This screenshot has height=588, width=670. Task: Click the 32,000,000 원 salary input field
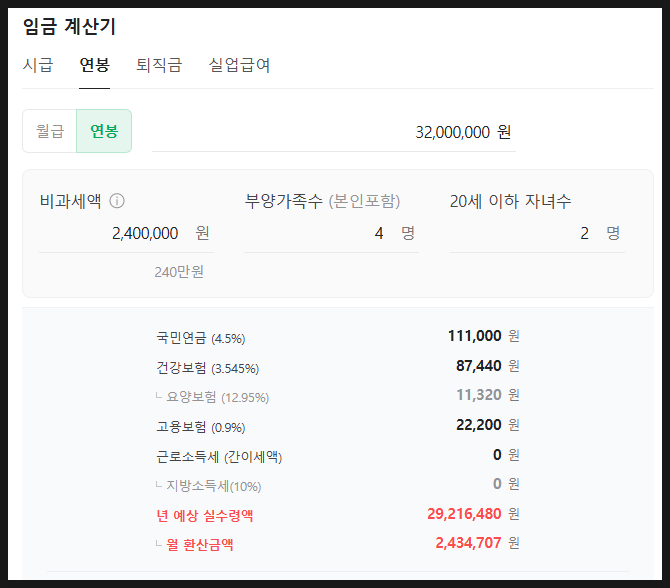(x=333, y=132)
